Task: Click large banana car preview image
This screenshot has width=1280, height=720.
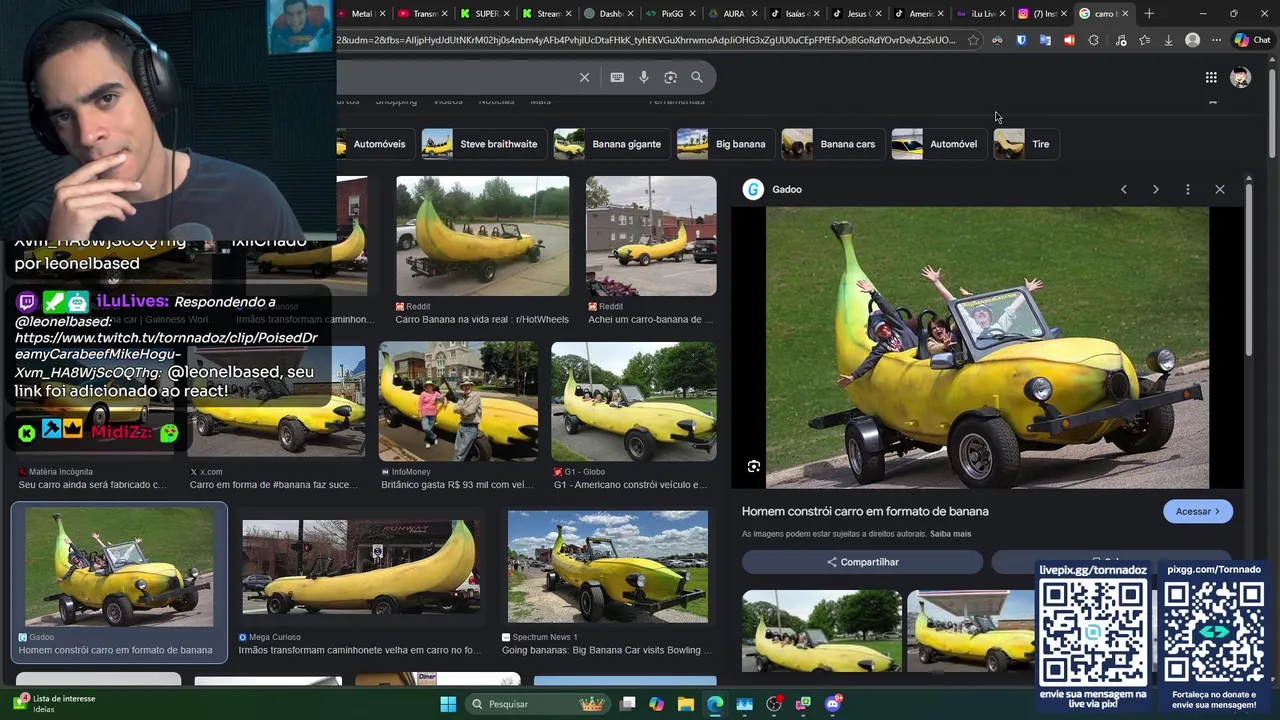Action: tap(987, 348)
